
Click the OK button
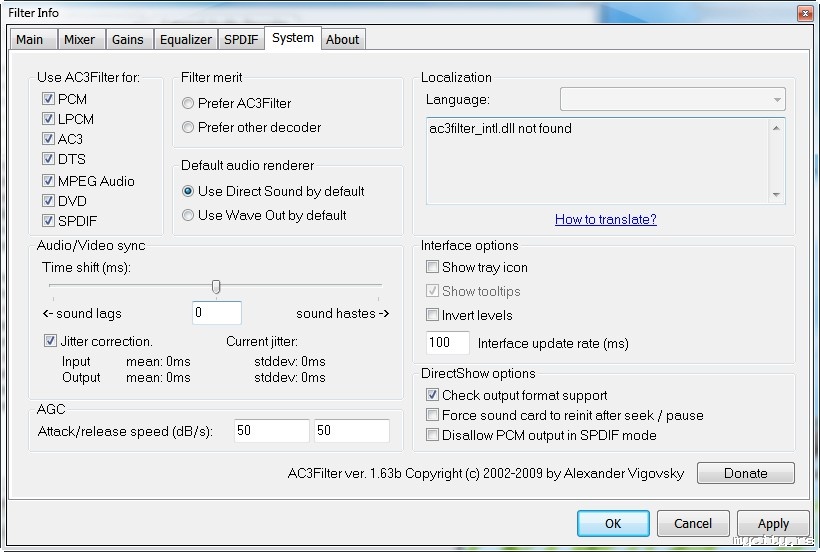coord(613,523)
